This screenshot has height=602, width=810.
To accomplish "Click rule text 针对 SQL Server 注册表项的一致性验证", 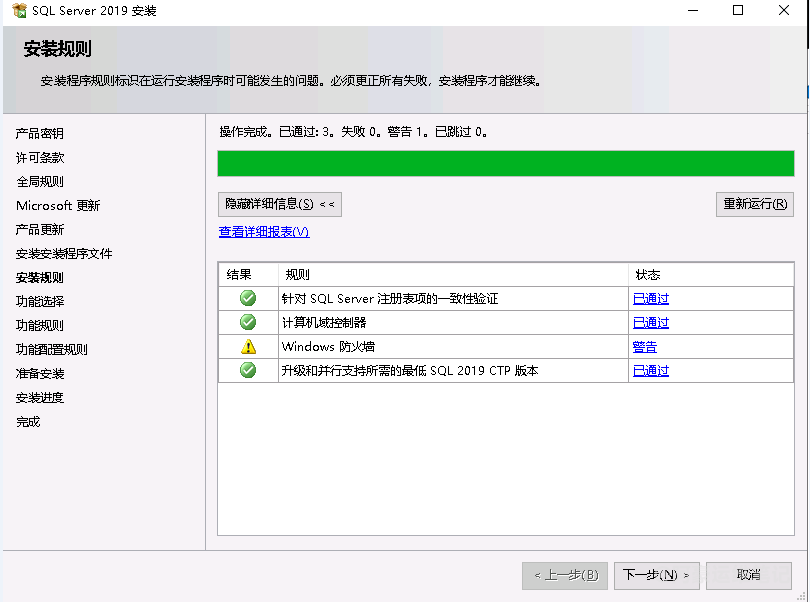I will click(x=390, y=299).
